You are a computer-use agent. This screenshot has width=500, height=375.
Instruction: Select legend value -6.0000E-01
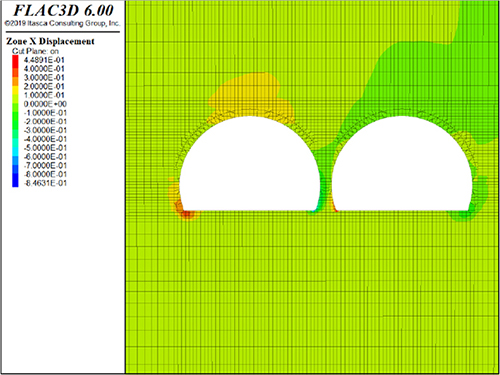click(45, 157)
